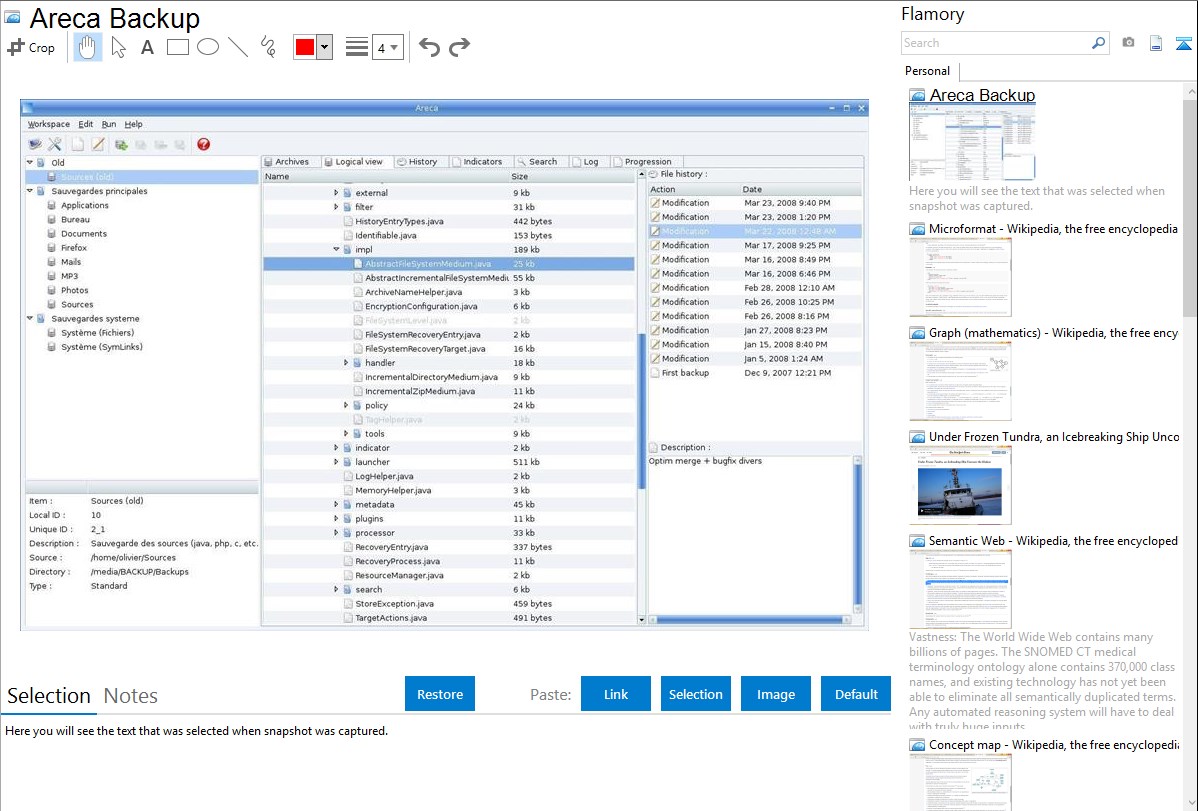
Task: Select the 'StoreException.java' file row
Action: tap(449, 604)
